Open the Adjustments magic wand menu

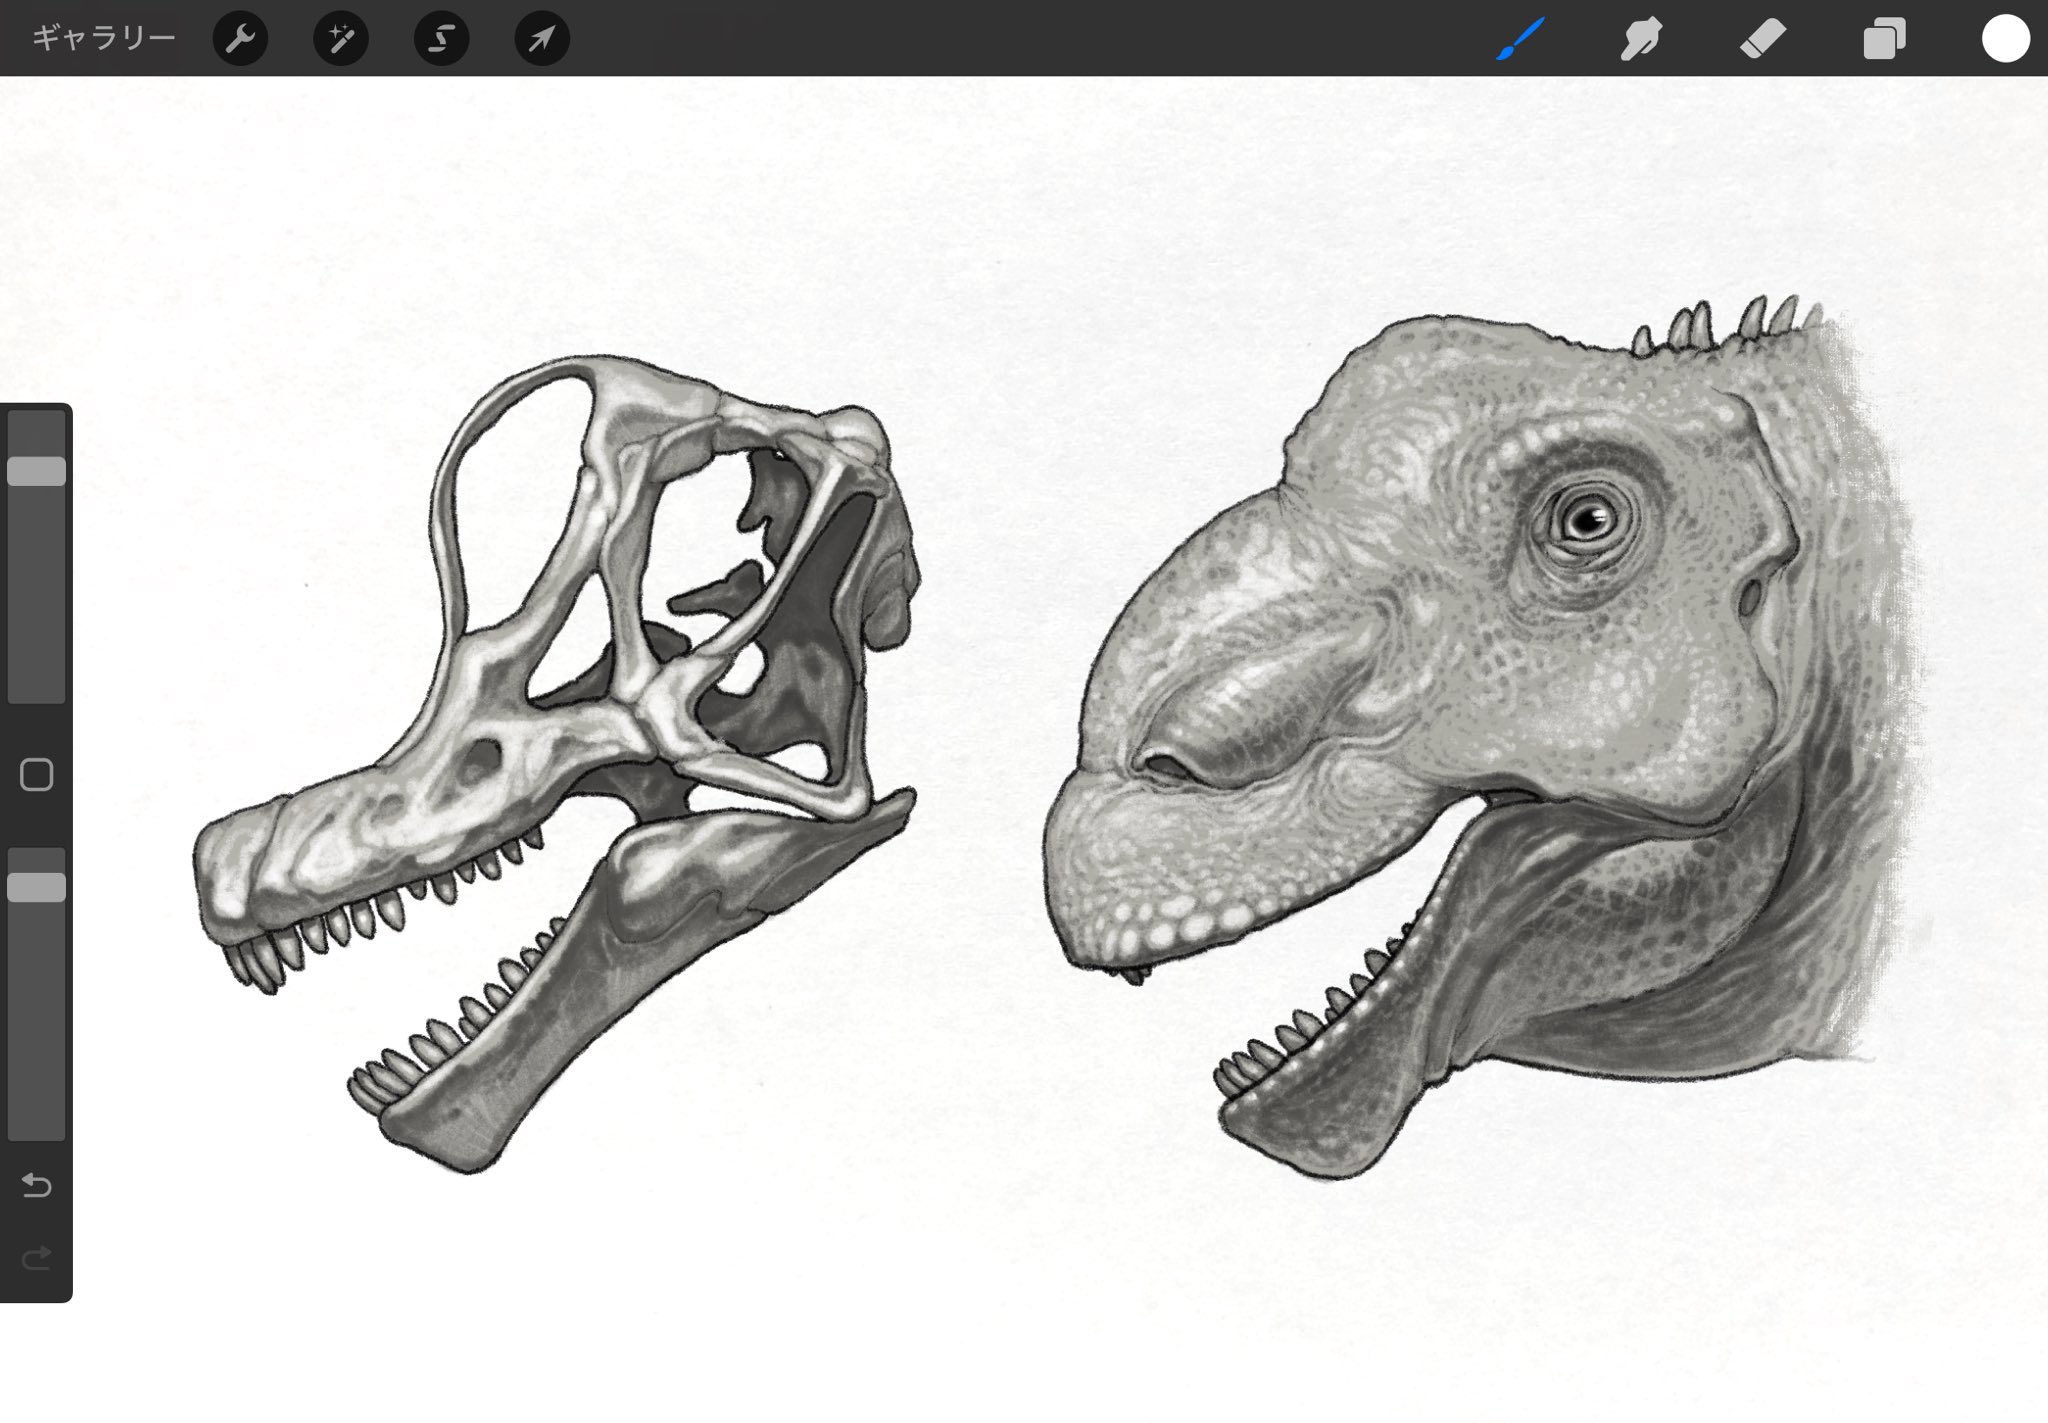tap(341, 39)
